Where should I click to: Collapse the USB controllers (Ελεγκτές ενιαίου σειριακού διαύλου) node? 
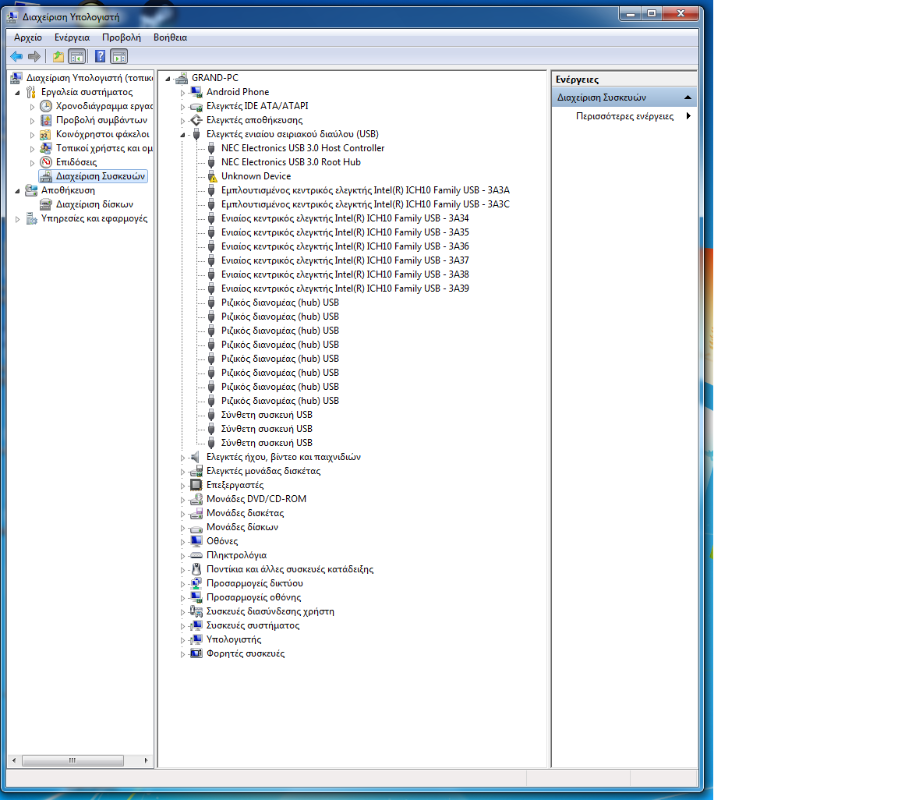pyautogui.click(x=183, y=134)
